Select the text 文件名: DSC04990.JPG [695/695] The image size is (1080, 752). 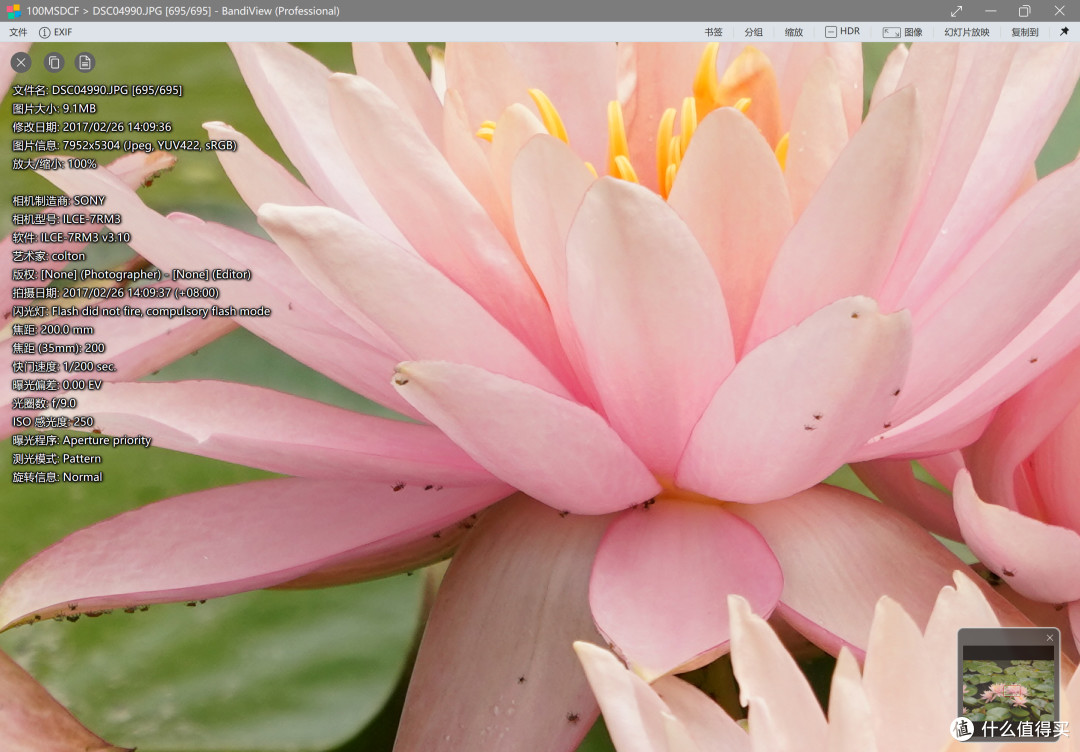97,90
